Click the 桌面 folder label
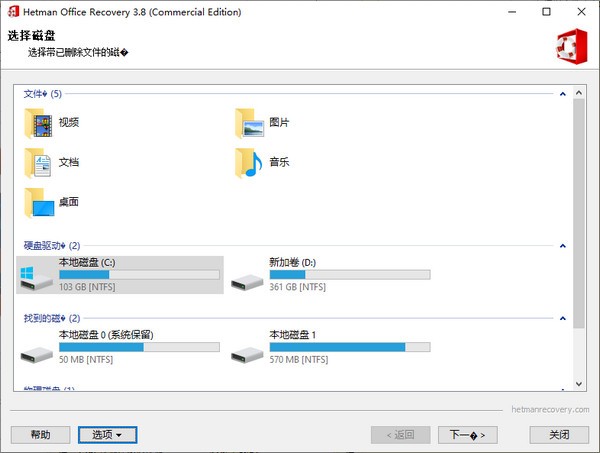600x453 pixels. click(x=69, y=202)
